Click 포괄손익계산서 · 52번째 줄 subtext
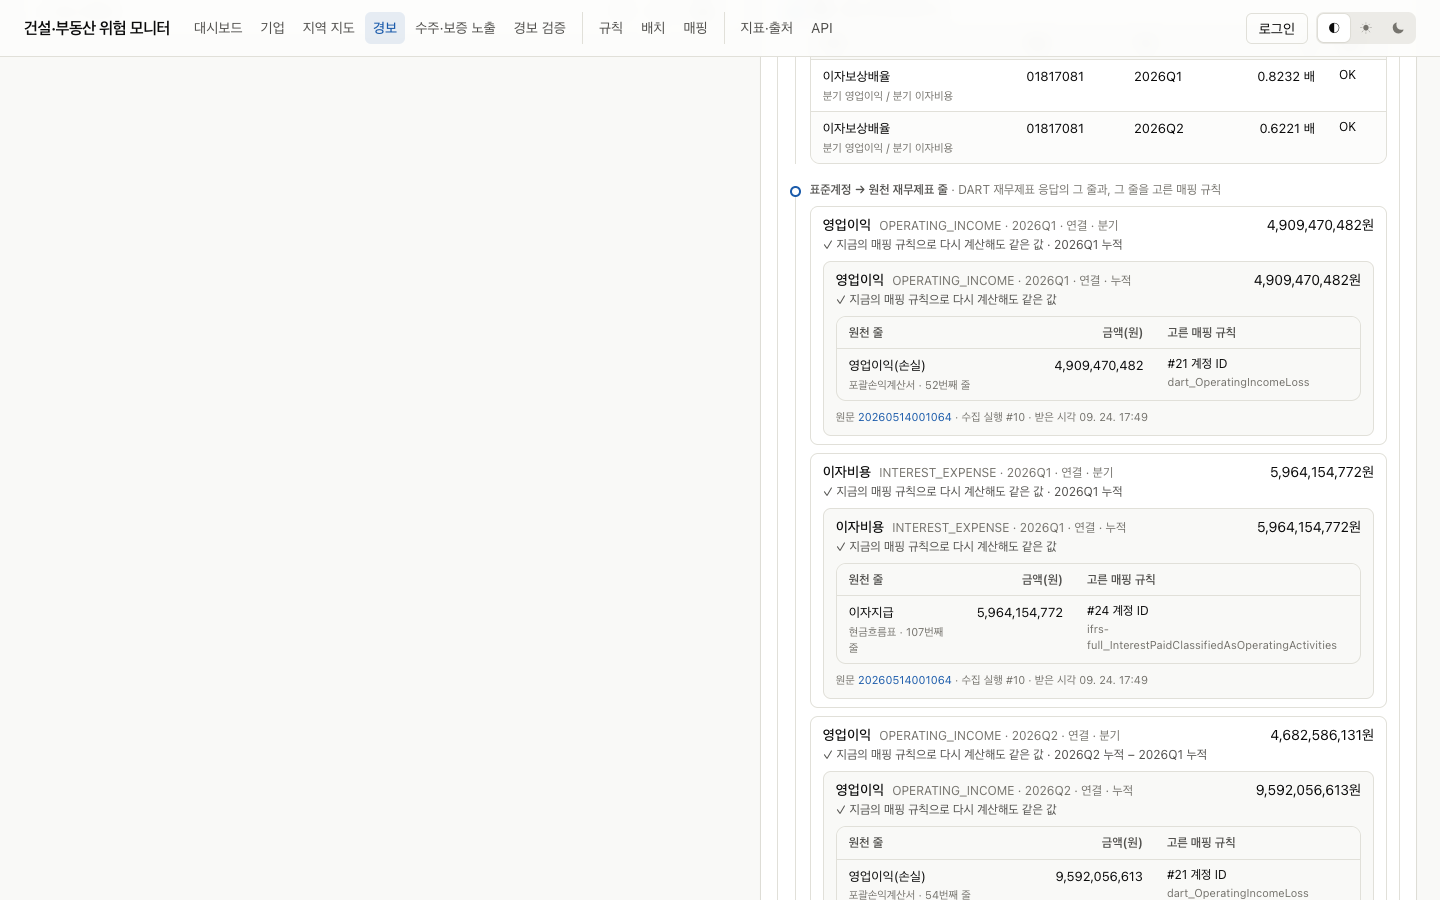The height and width of the screenshot is (900, 1440). coord(909,385)
